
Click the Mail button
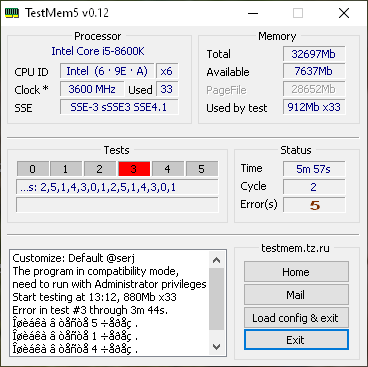(296, 295)
